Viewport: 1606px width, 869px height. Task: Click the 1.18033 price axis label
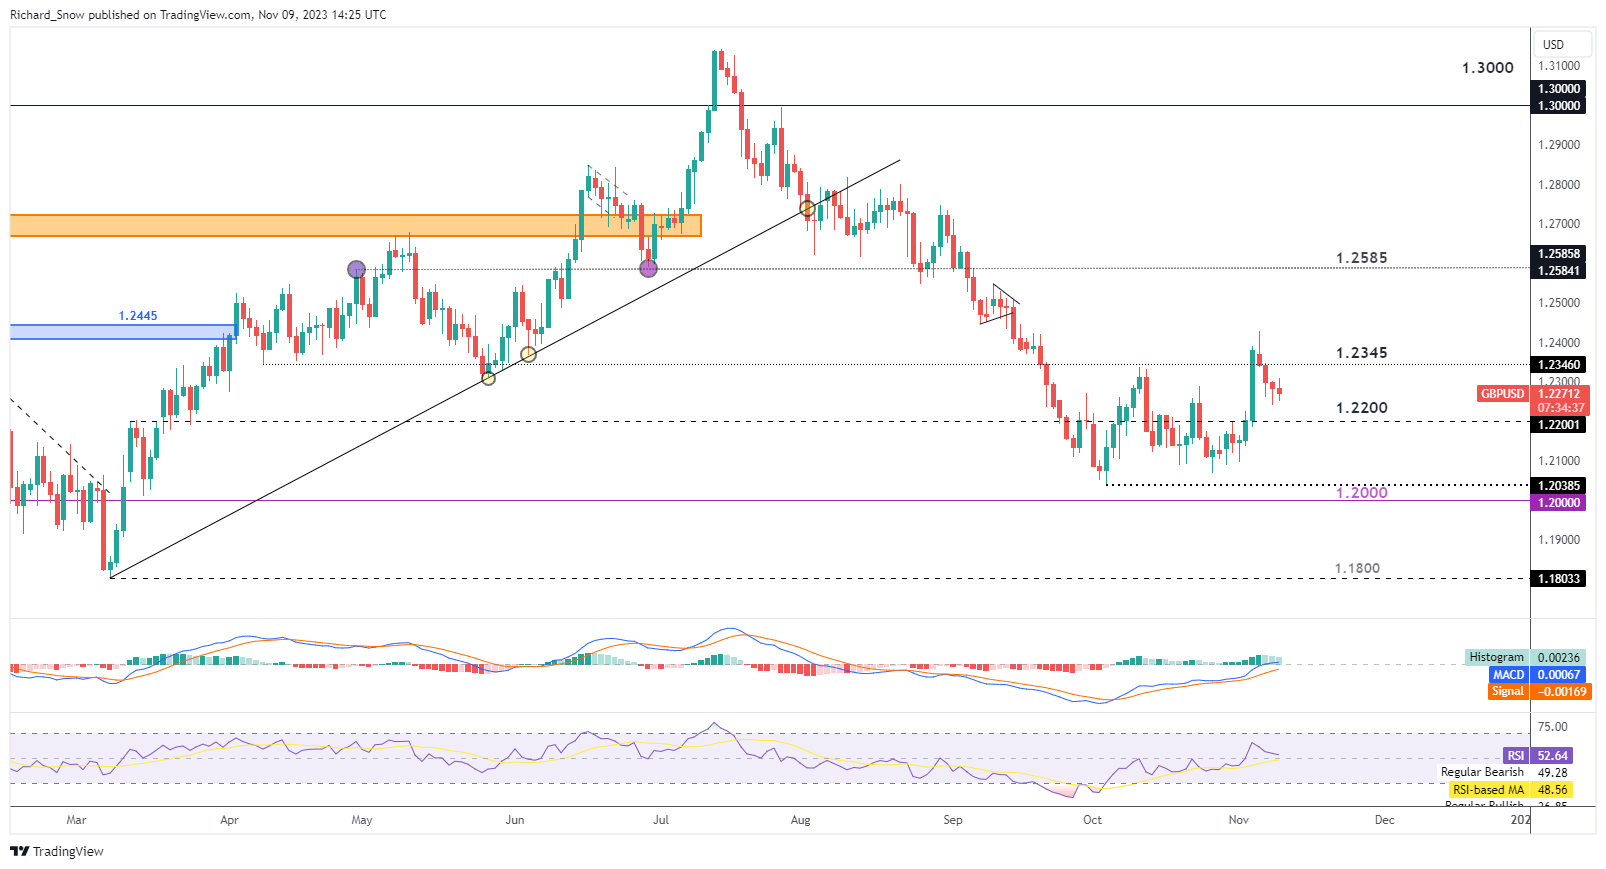click(1559, 579)
